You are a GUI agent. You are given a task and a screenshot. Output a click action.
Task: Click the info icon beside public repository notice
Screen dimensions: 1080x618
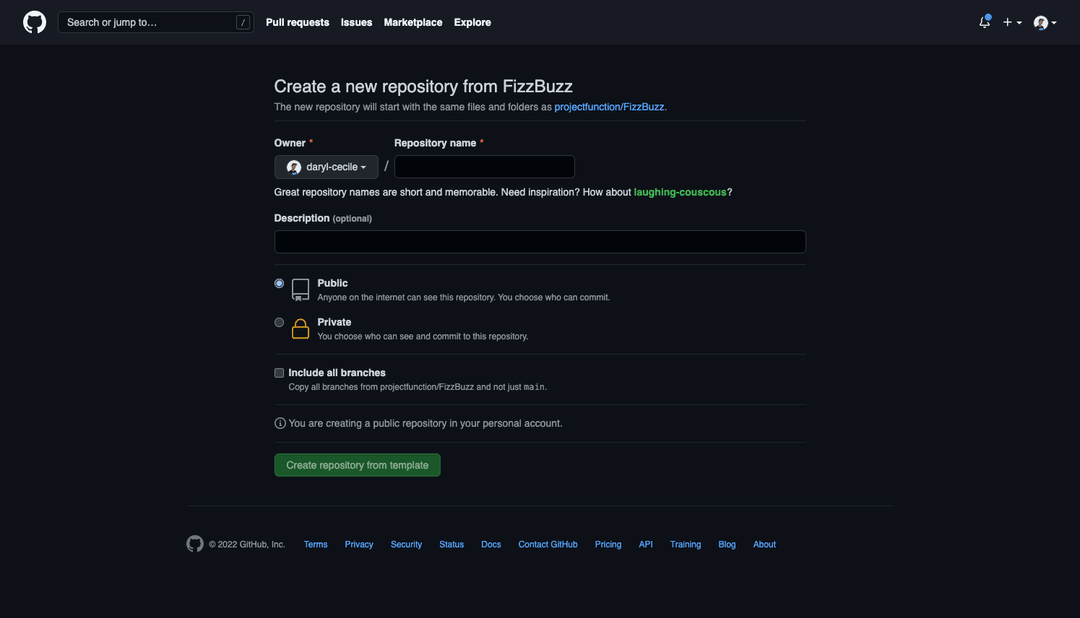(x=280, y=423)
